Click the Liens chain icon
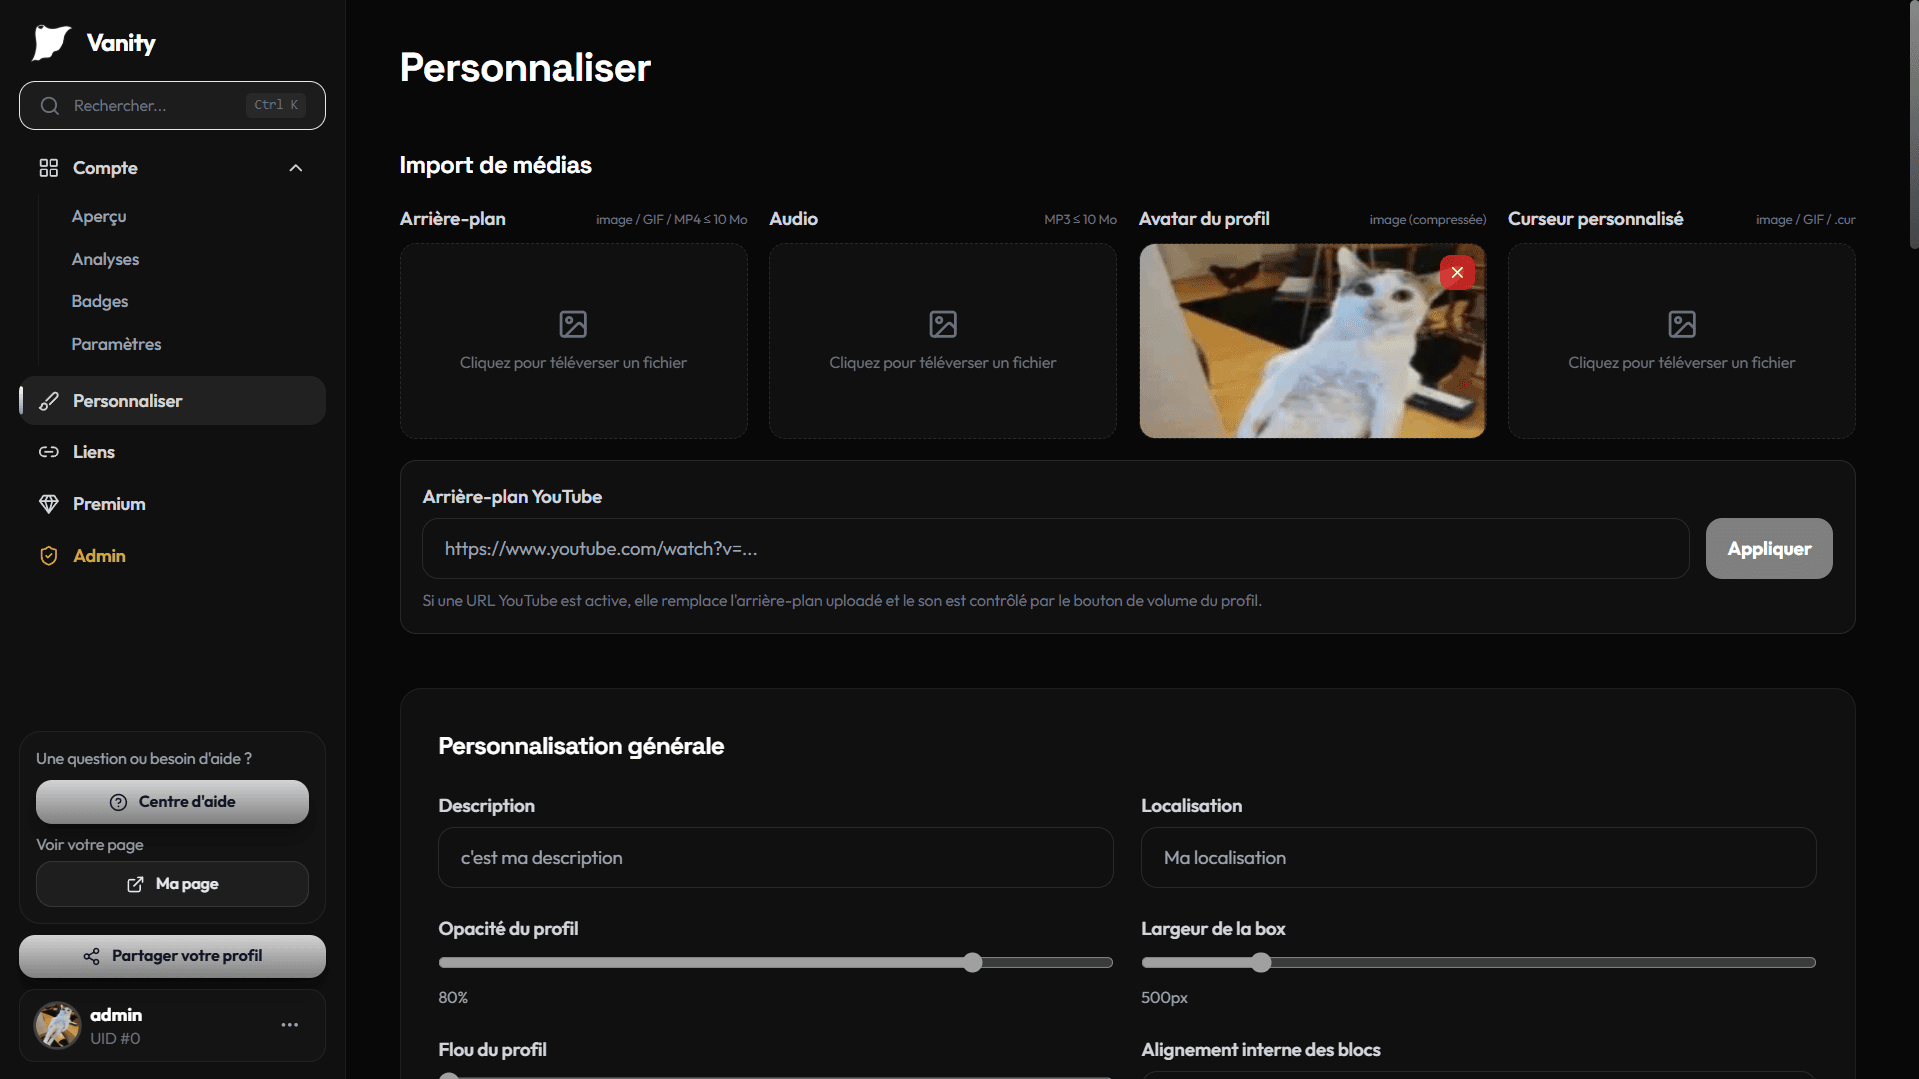 click(x=48, y=452)
